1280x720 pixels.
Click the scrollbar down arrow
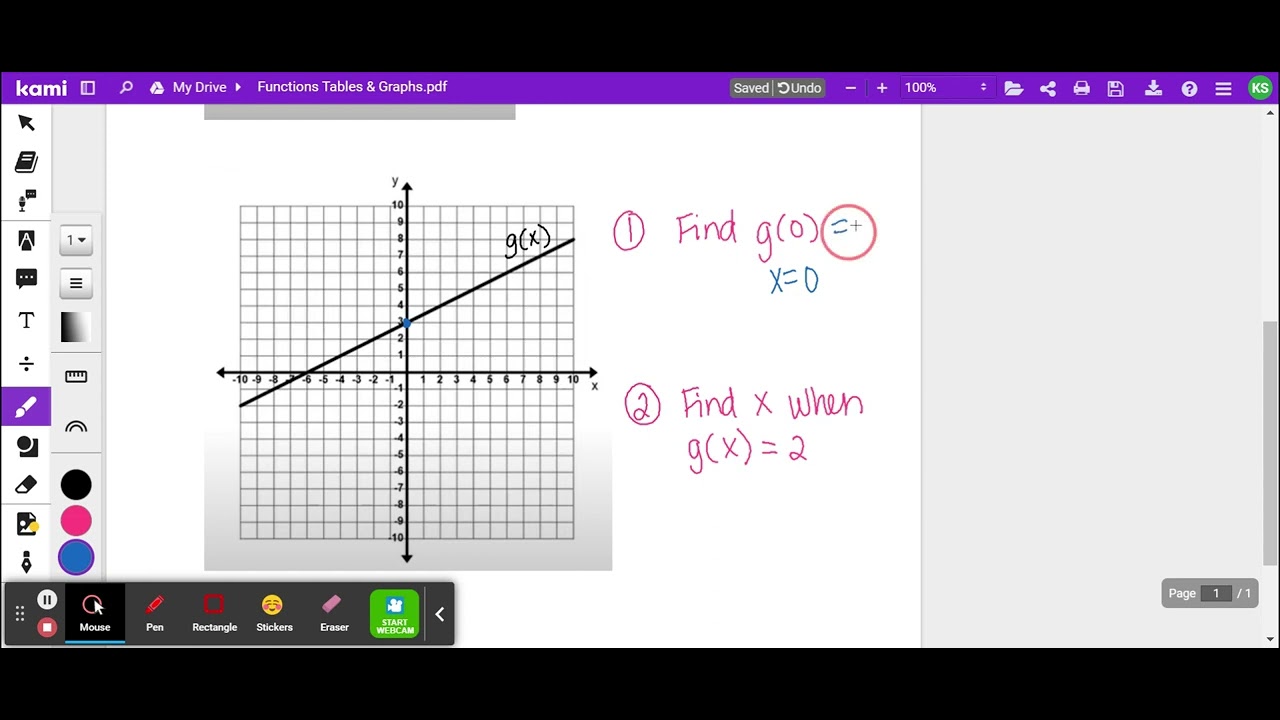[x=1271, y=640]
